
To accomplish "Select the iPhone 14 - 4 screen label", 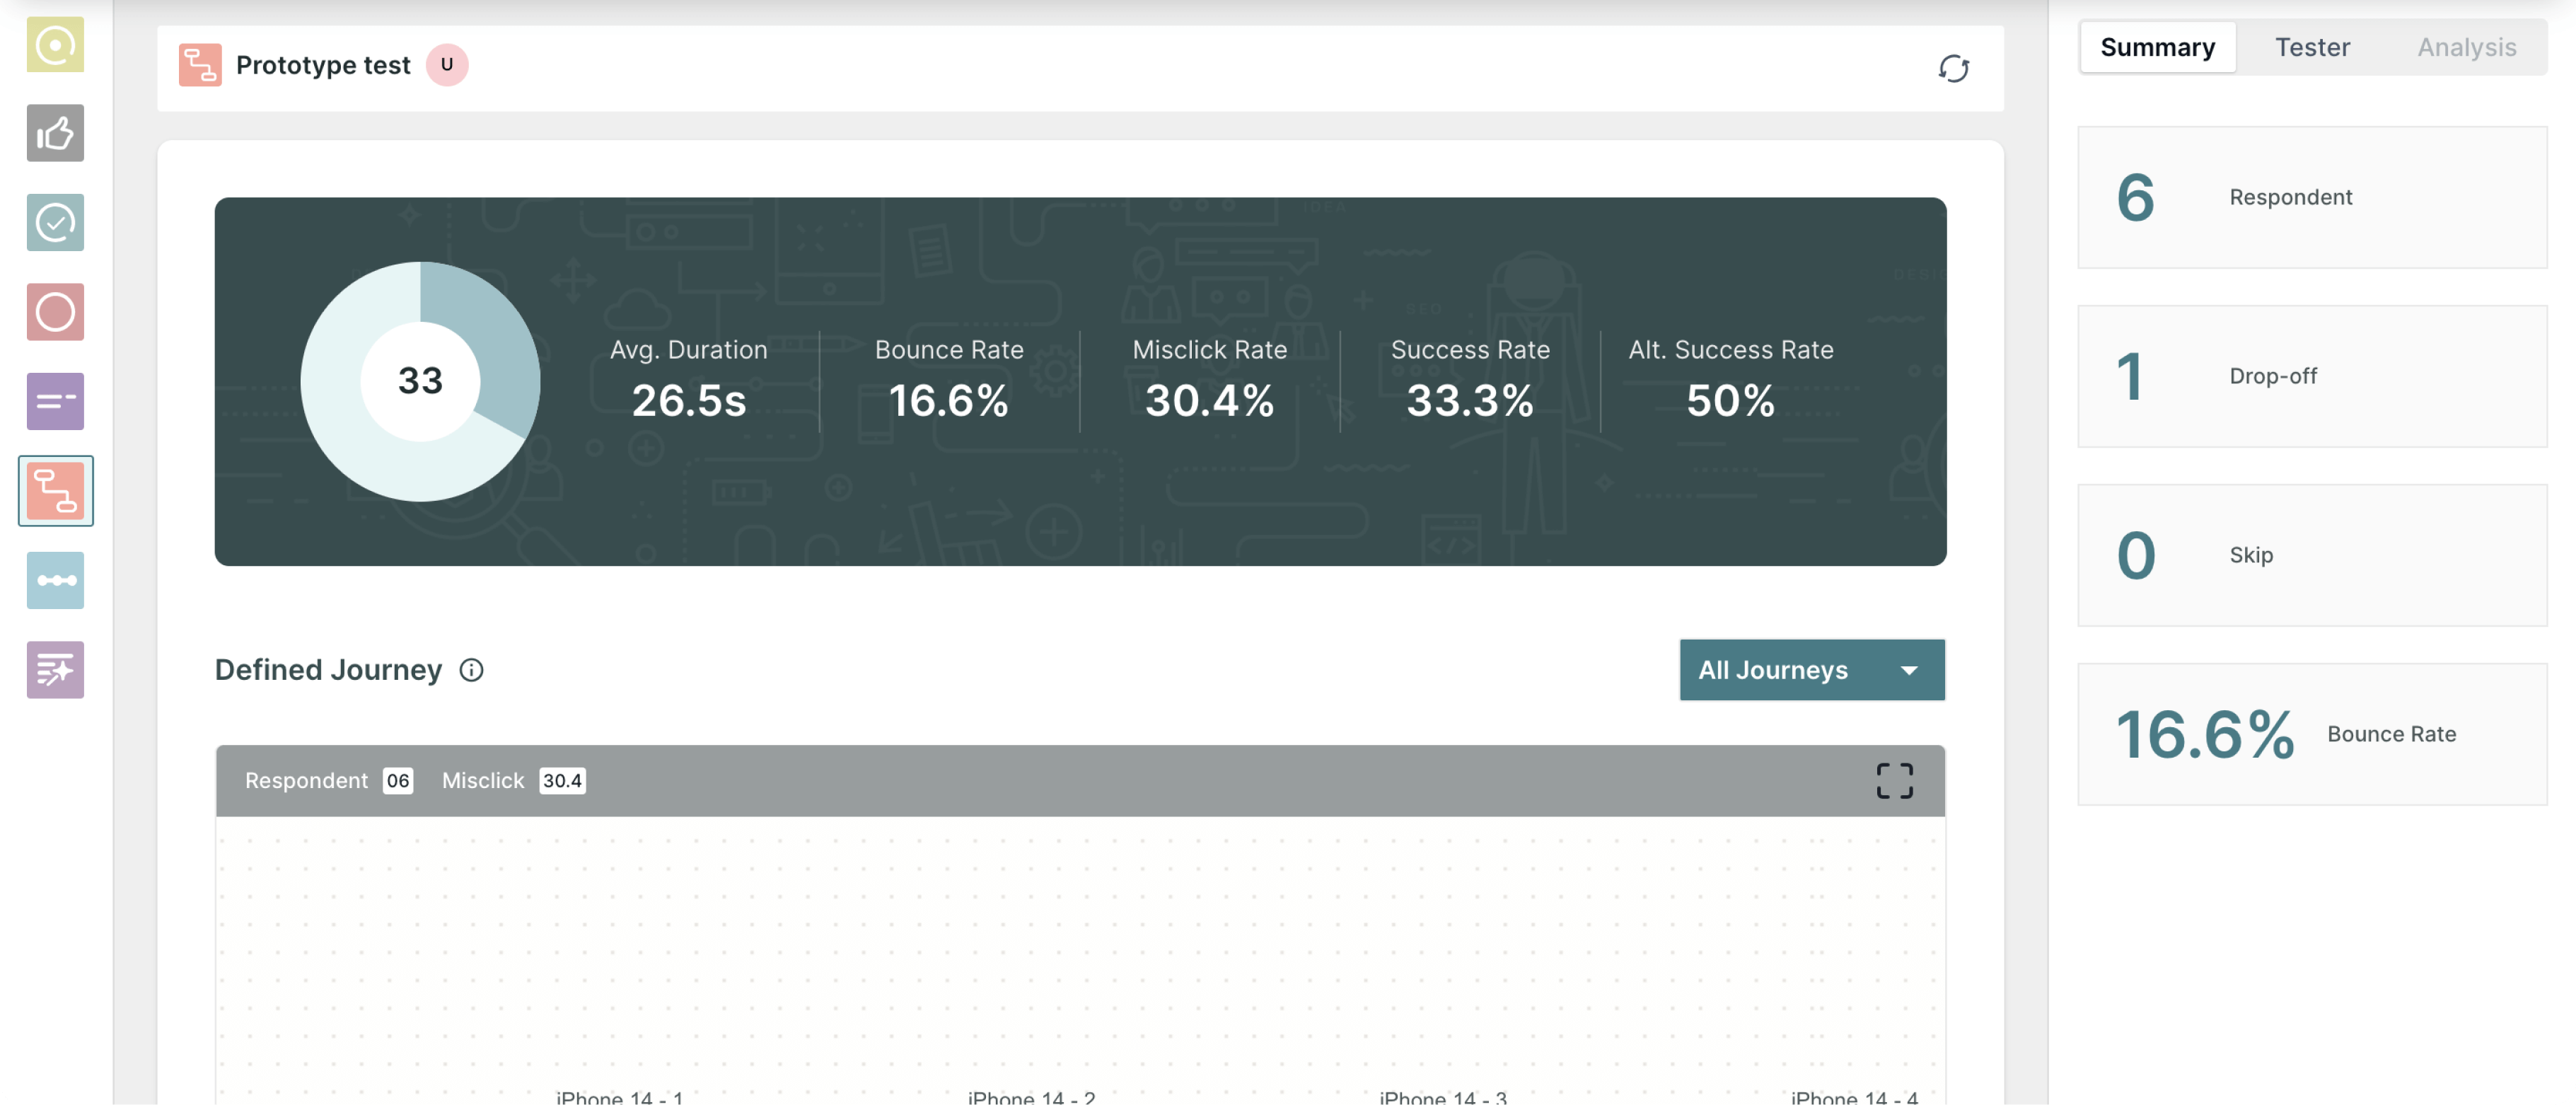I will click(x=1854, y=1097).
